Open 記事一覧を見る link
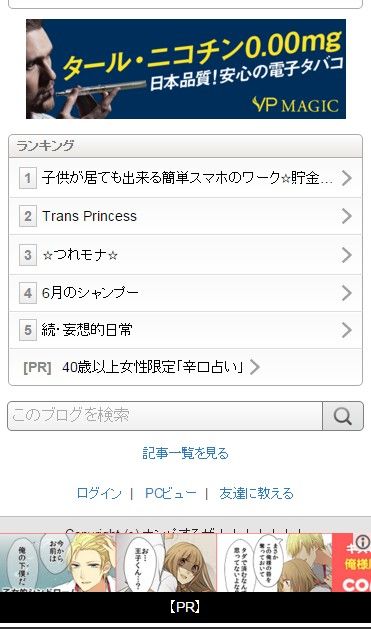Screen dimensions: 371x629 185,453
